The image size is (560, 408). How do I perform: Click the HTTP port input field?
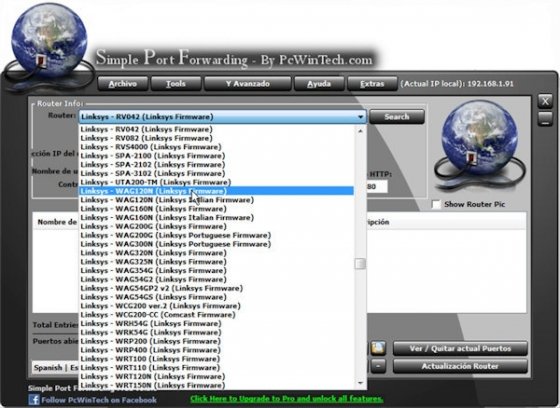click(377, 186)
